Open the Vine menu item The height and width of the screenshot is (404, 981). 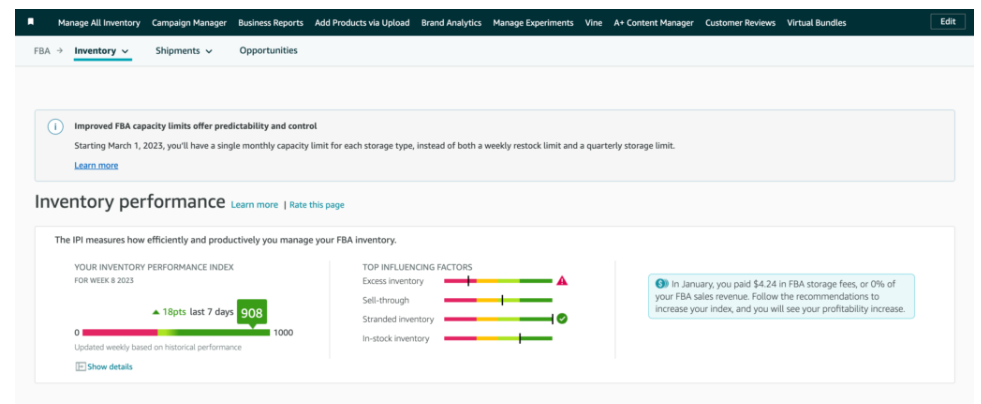tap(594, 23)
